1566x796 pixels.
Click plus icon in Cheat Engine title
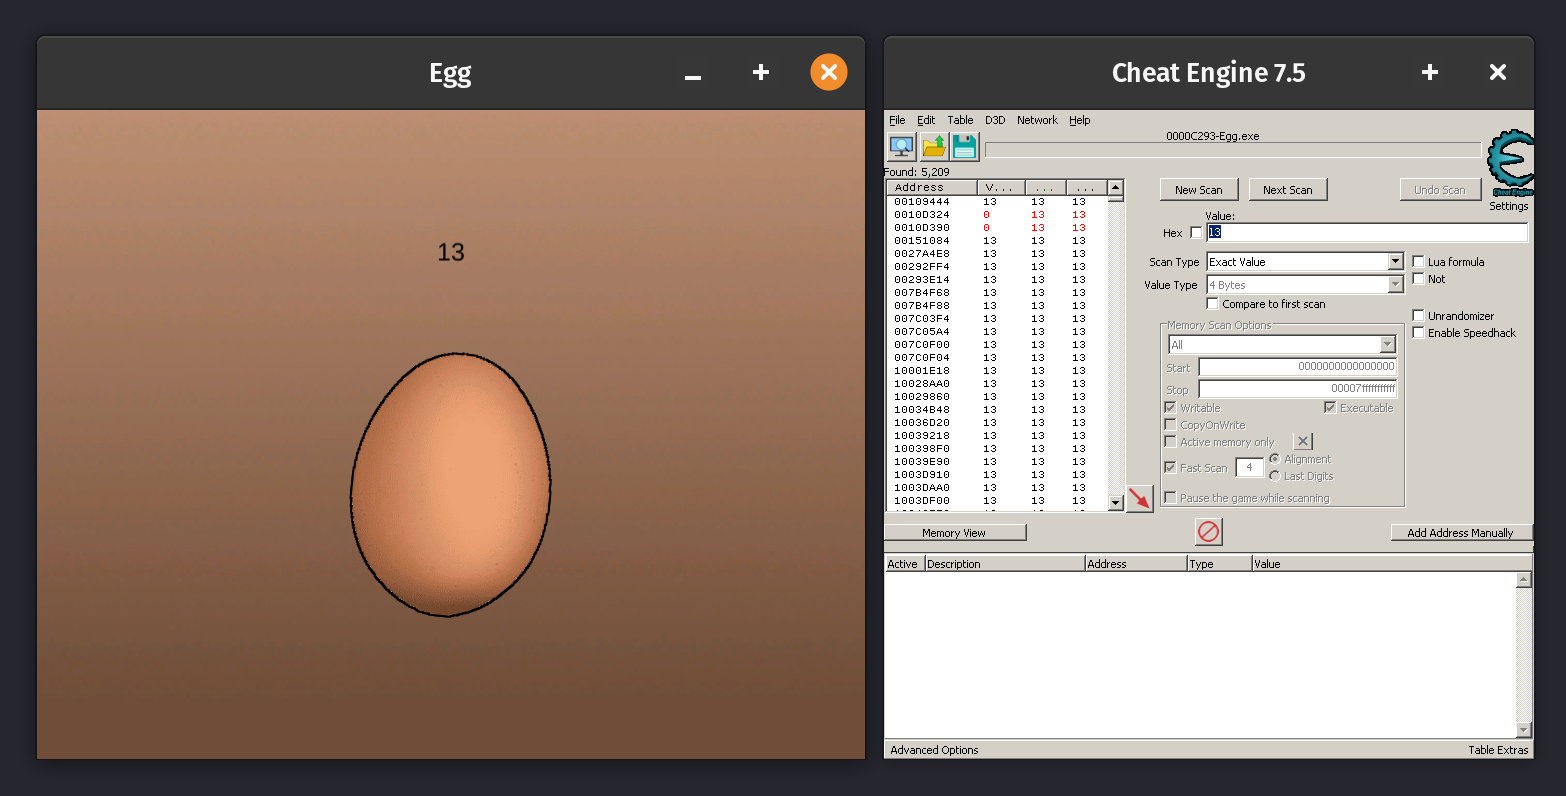pyautogui.click(x=1430, y=72)
